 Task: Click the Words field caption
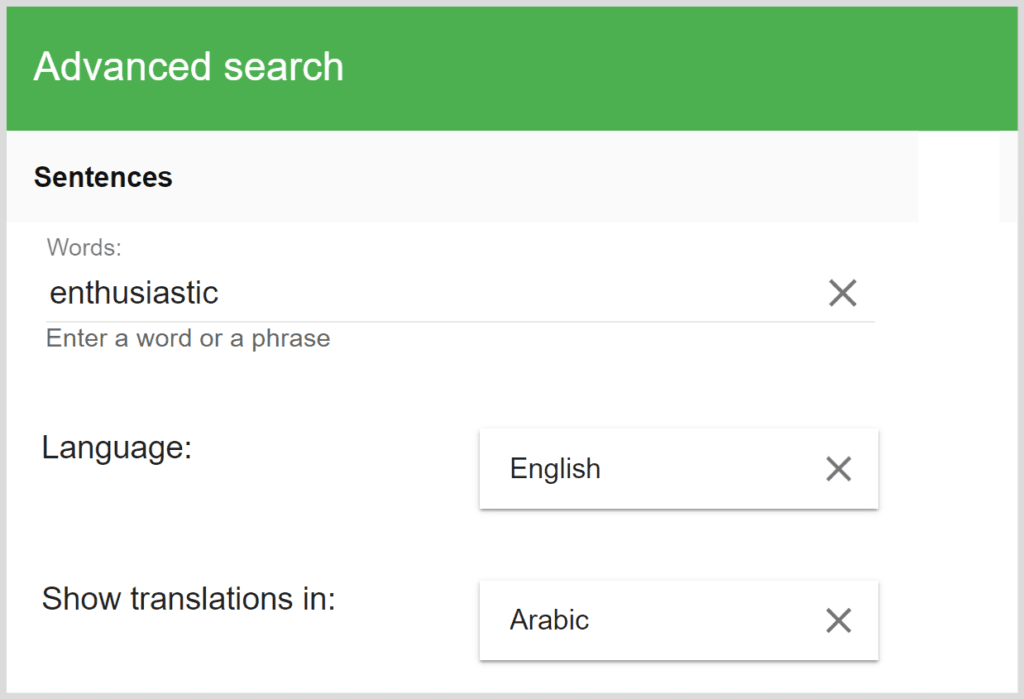pos(73,247)
